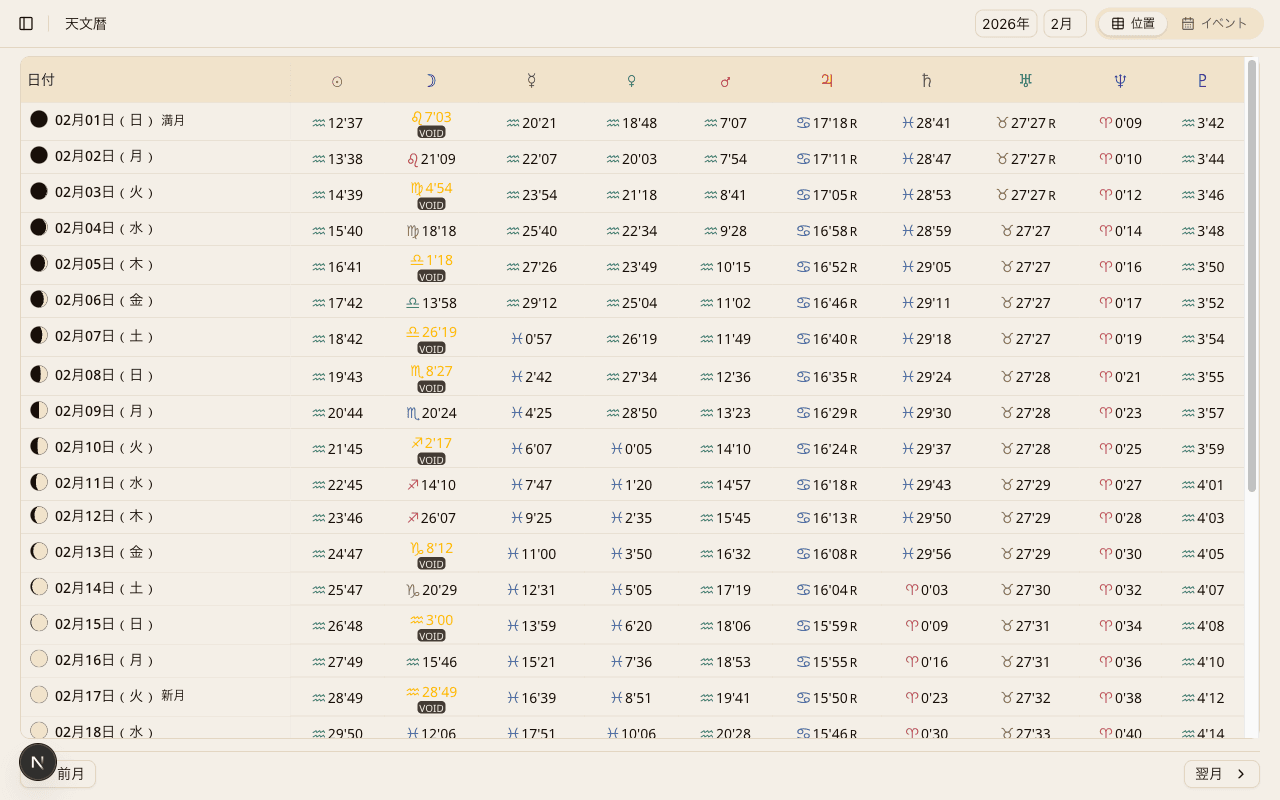Click the Mercury symbol column header

(x=532, y=81)
